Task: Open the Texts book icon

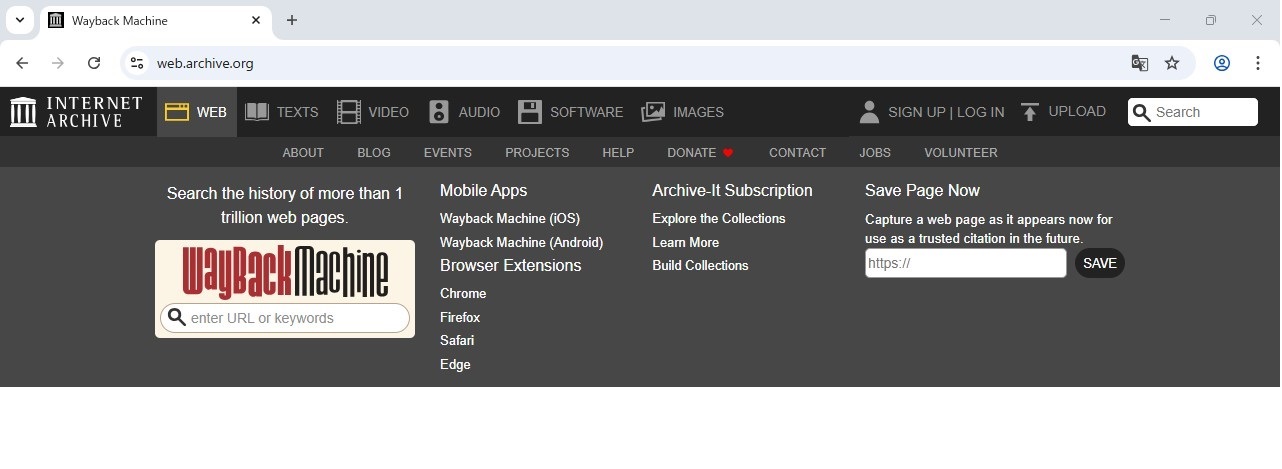Action: click(x=257, y=112)
